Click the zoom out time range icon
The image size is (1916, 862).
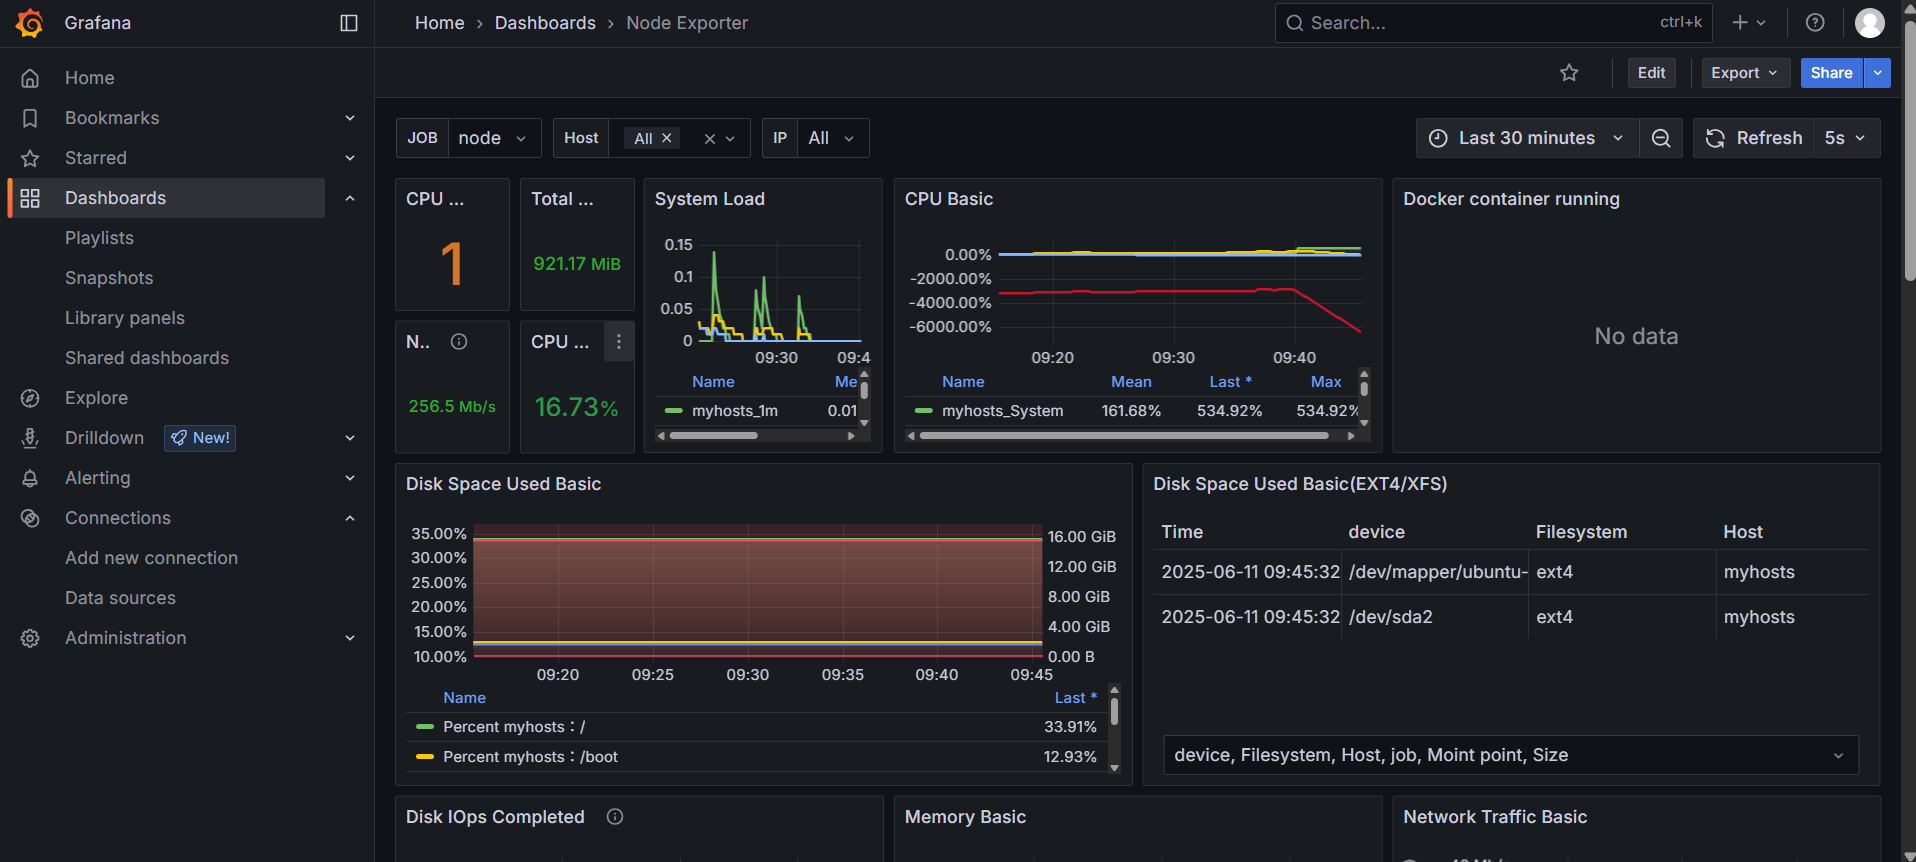click(x=1661, y=138)
